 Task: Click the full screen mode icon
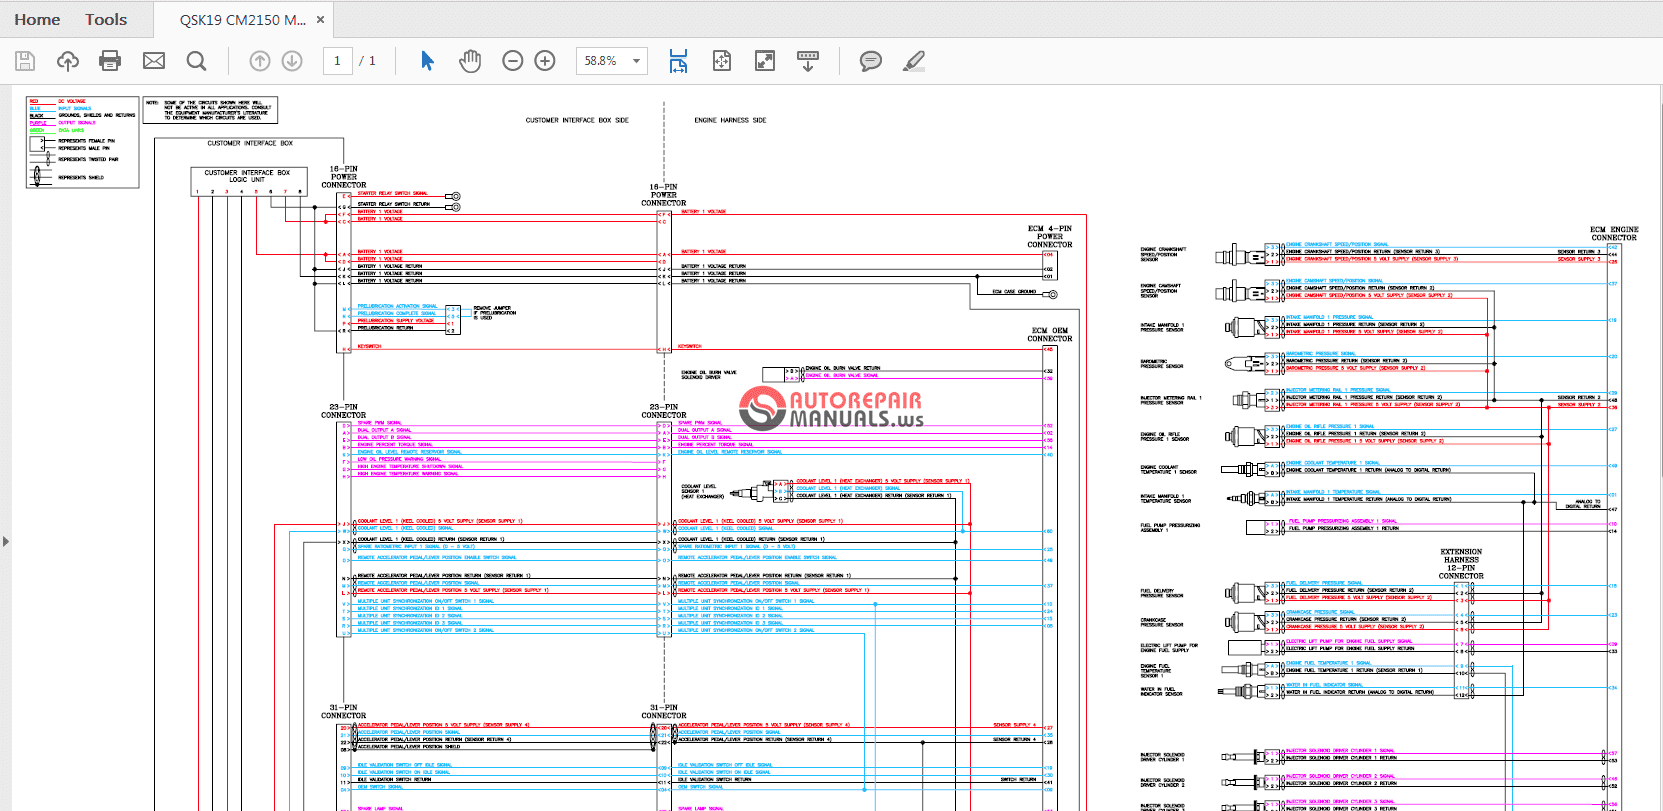(765, 61)
